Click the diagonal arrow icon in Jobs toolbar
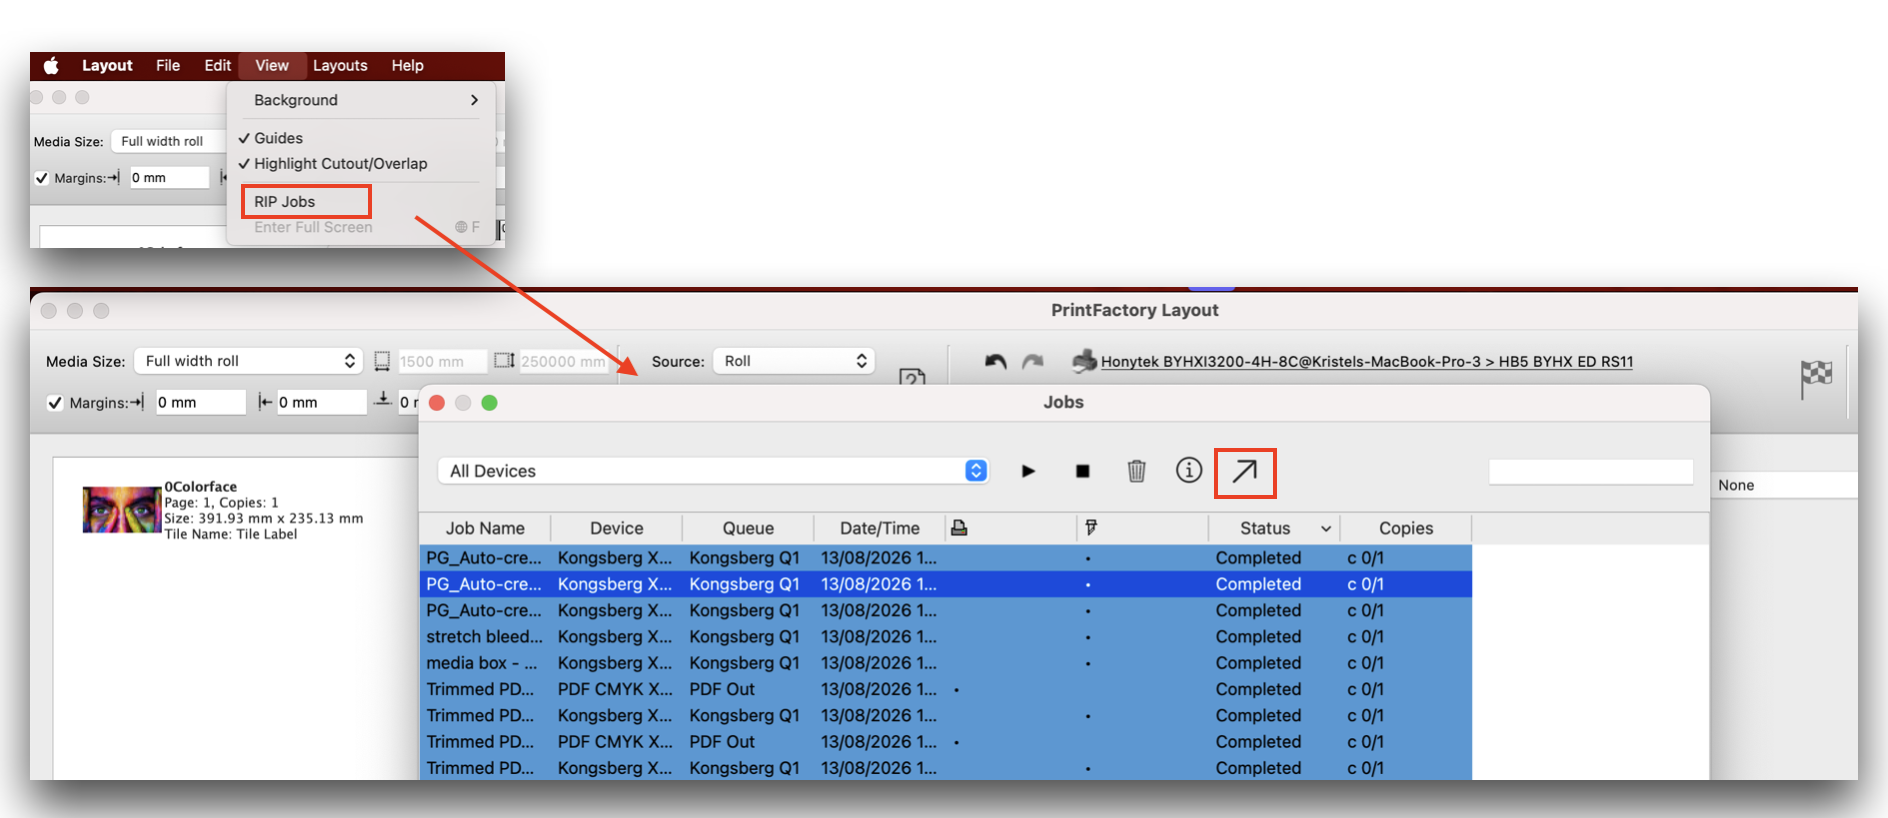1888x818 pixels. point(1245,472)
